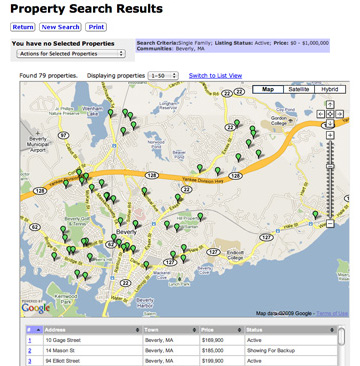Pan the map north with up arrow
This screenshot has width=360, height=366.
tap(330, 104)
